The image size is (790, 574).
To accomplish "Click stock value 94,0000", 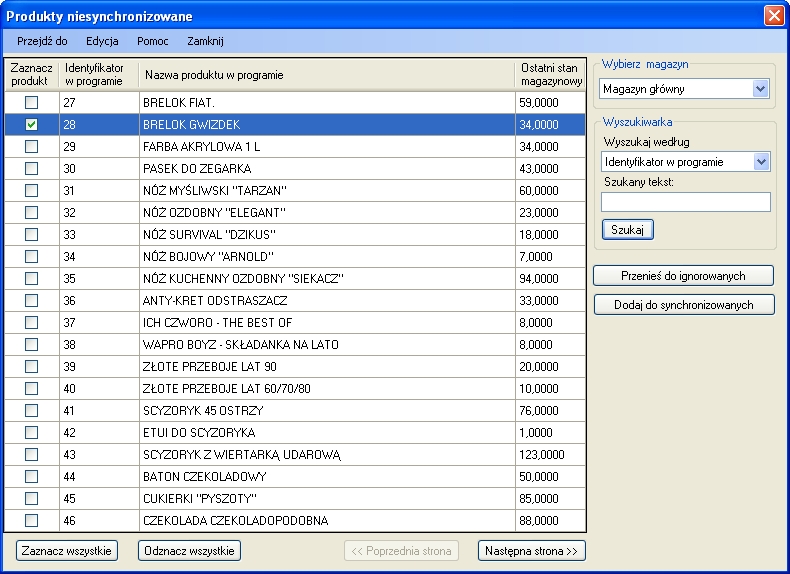I will pyautogui.click(x=551, y=279).
